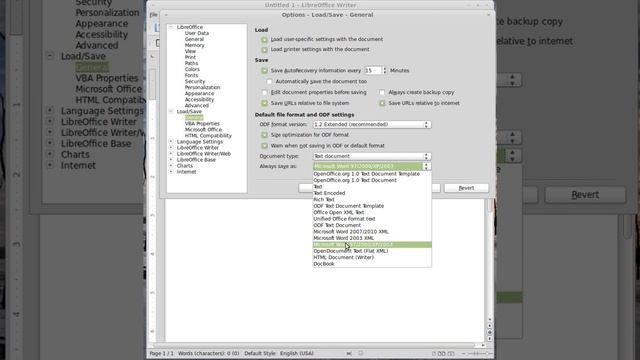Toggle Size optimization for ODF format

(x=264, y=135)
